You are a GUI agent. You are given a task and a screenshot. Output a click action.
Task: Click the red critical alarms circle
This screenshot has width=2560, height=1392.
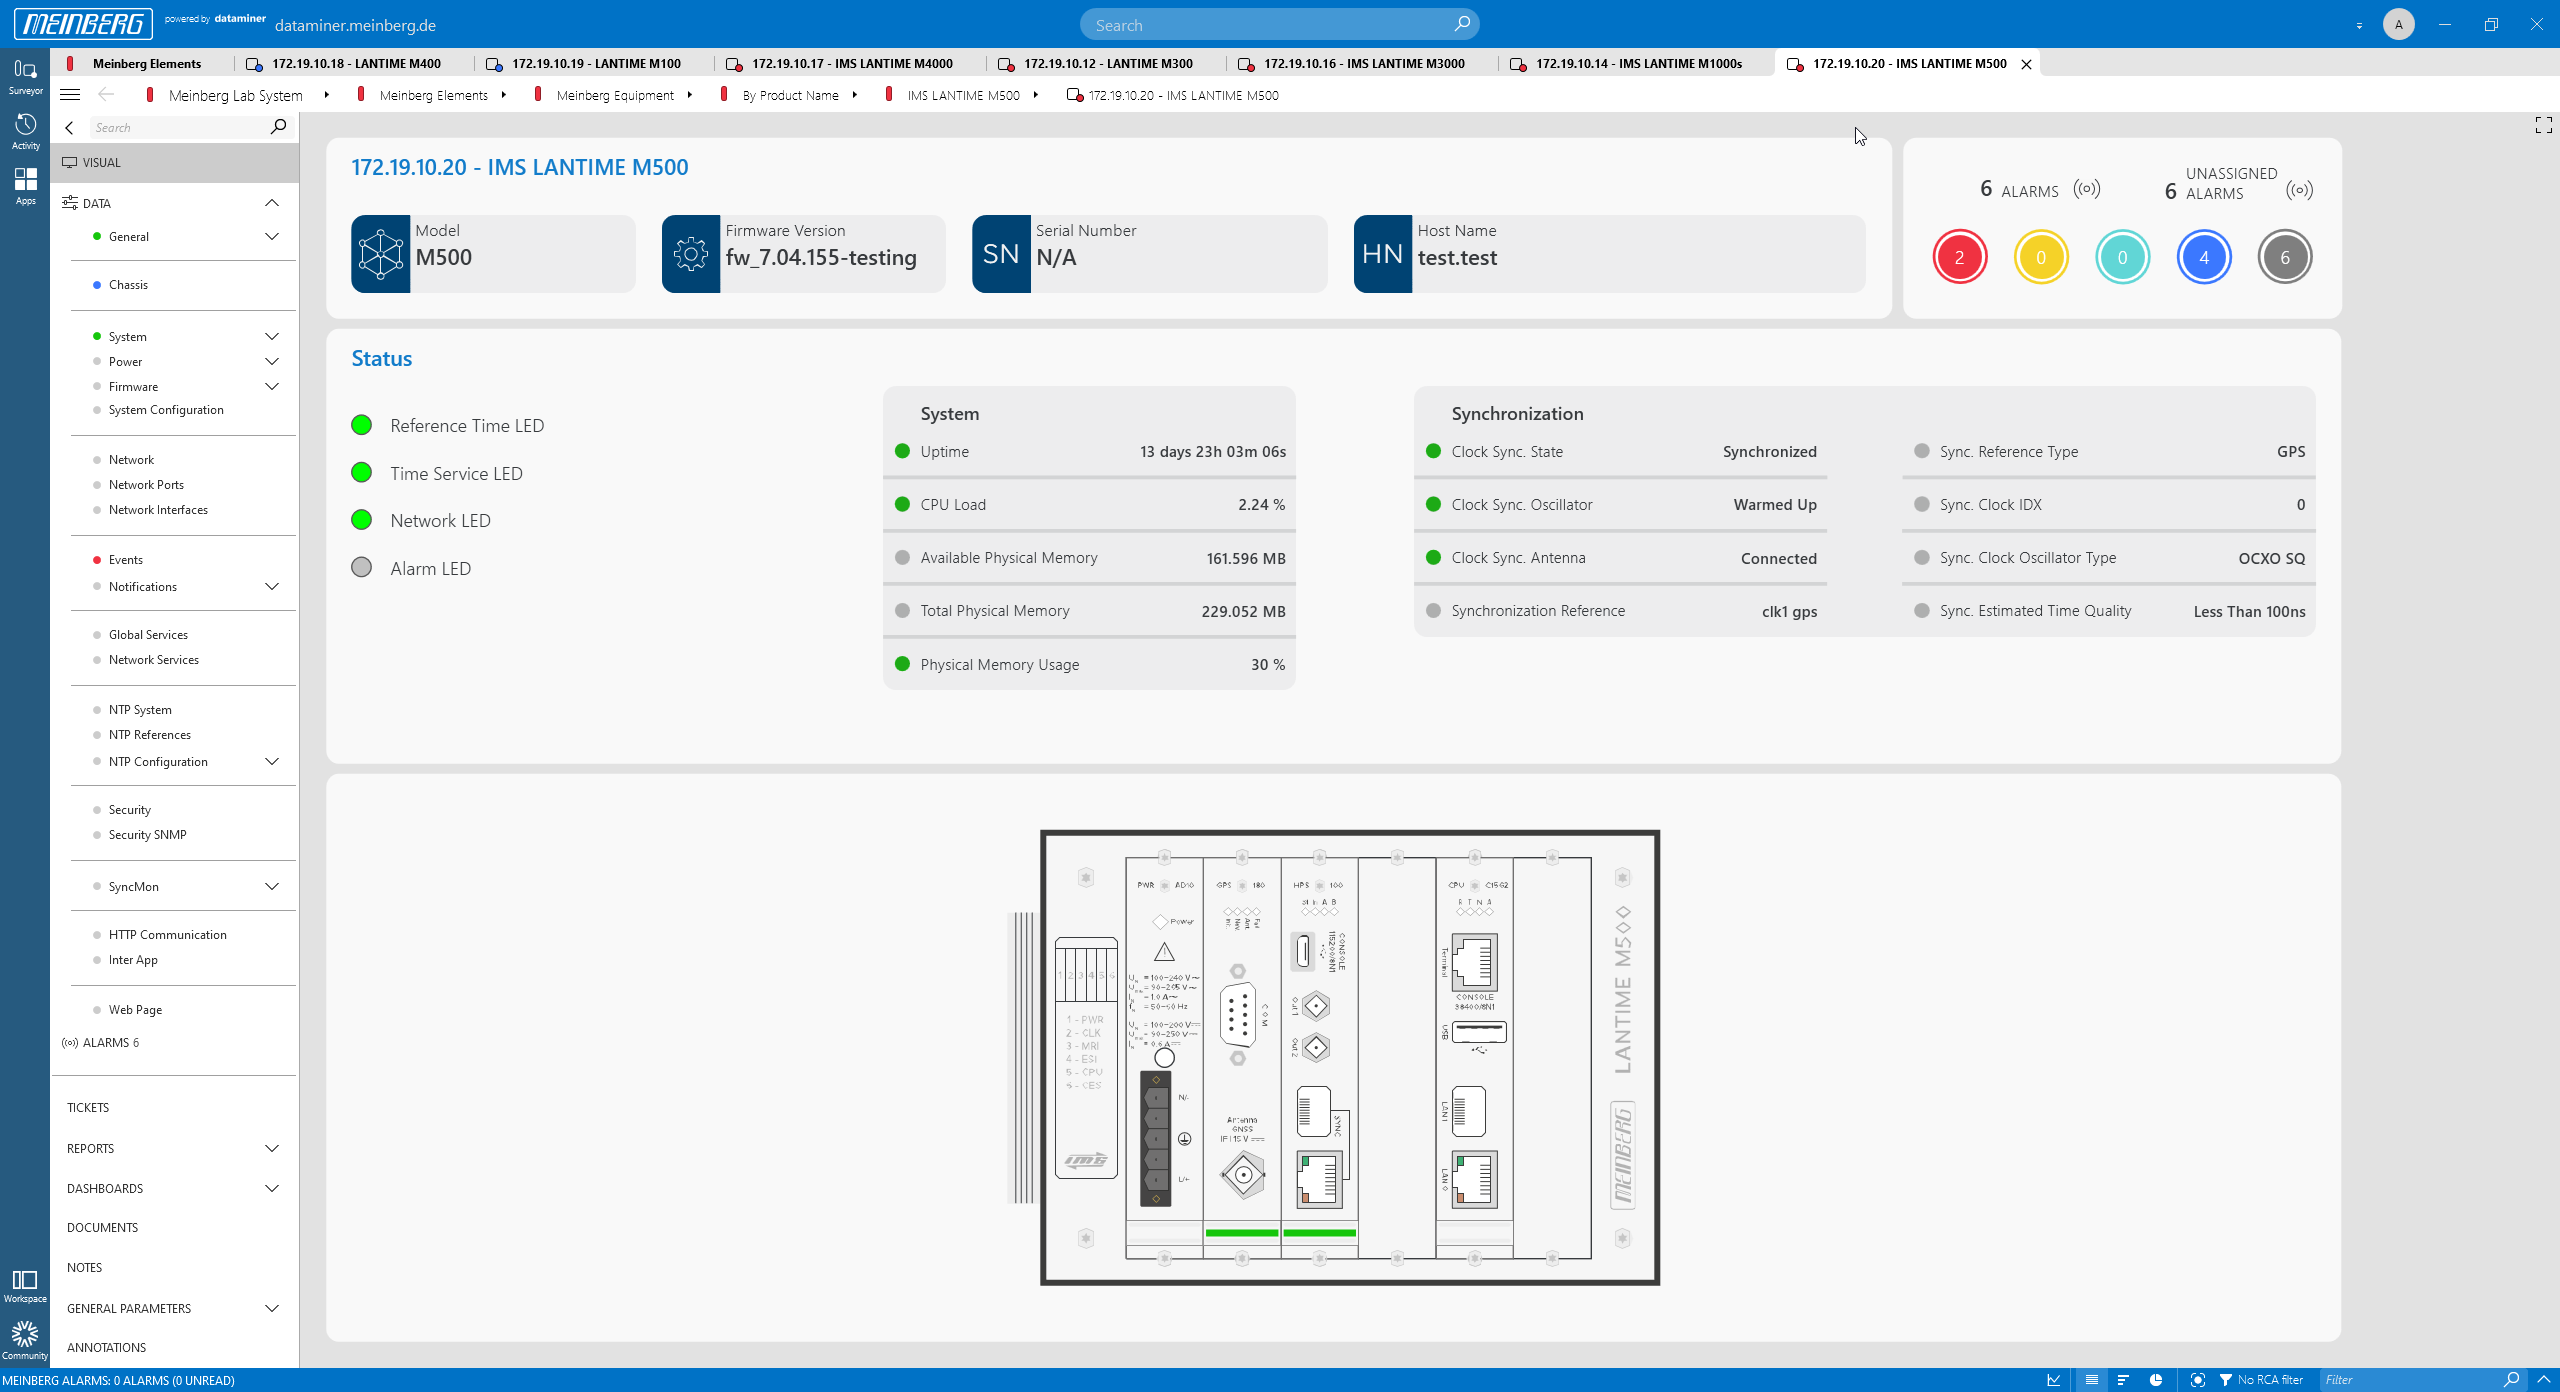[x=1959, y=257]
